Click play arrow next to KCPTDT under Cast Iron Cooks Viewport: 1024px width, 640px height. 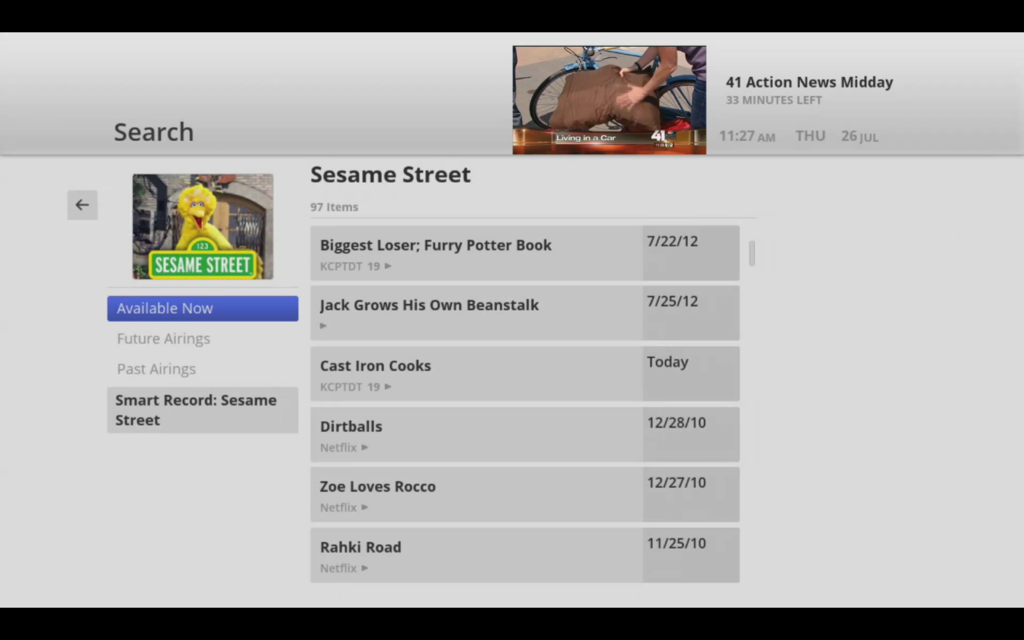pyautogui.click(x=388, y=387)
